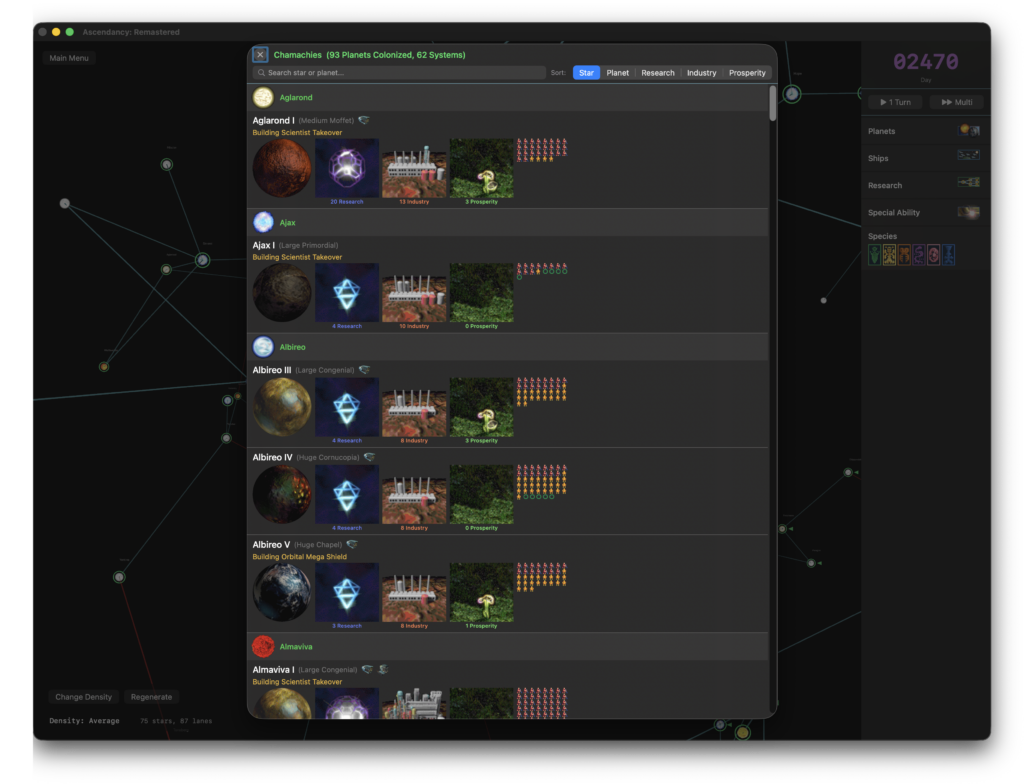Viewport: 1024px width, 784px height.
Task: Click Albireo III industry factory image
Action: pyautogui.click(x=414, y=407)
